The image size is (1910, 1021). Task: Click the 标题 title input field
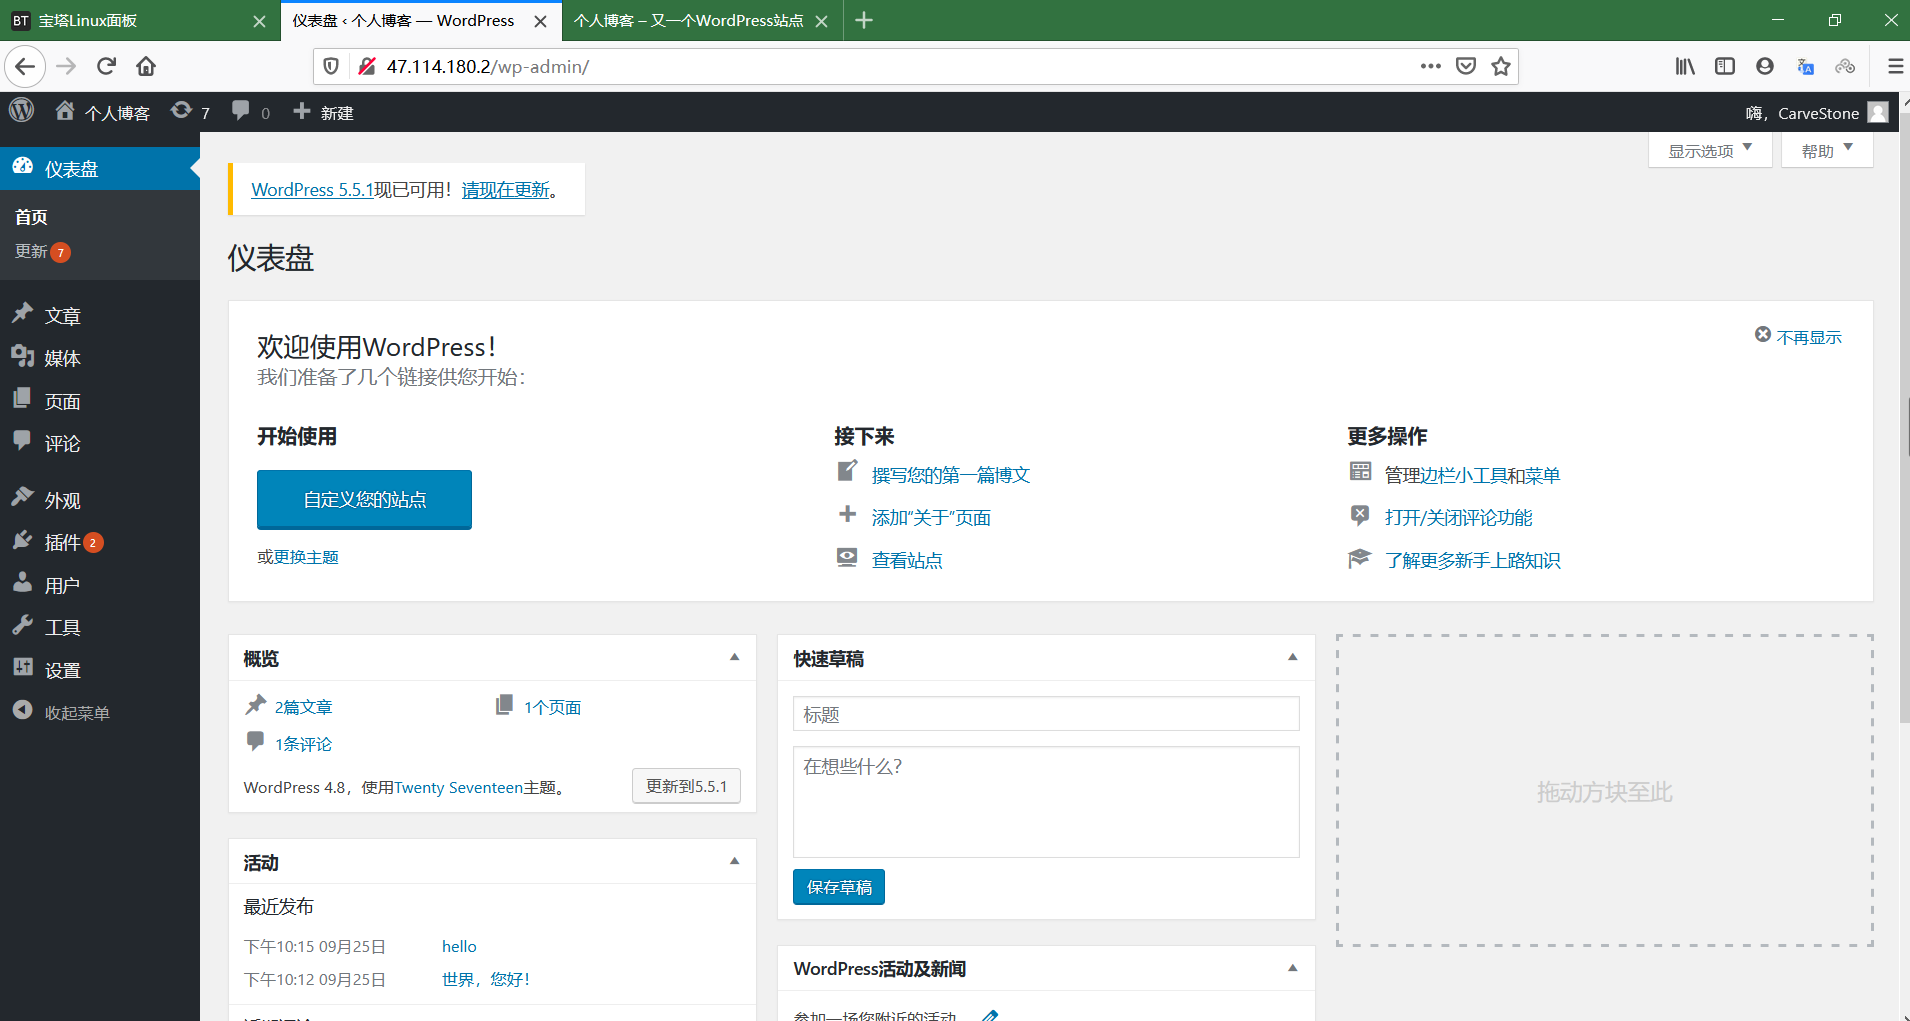click(x=1046, y=714)
